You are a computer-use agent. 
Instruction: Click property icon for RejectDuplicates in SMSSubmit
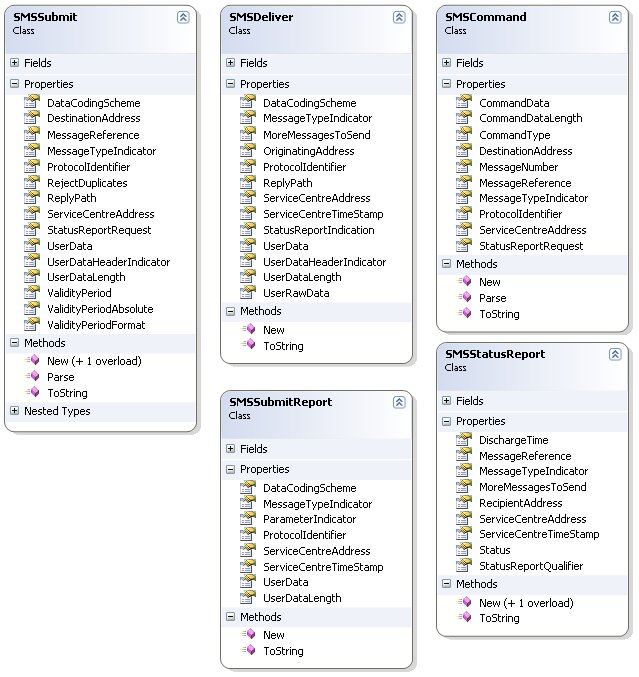coord(32,182)
